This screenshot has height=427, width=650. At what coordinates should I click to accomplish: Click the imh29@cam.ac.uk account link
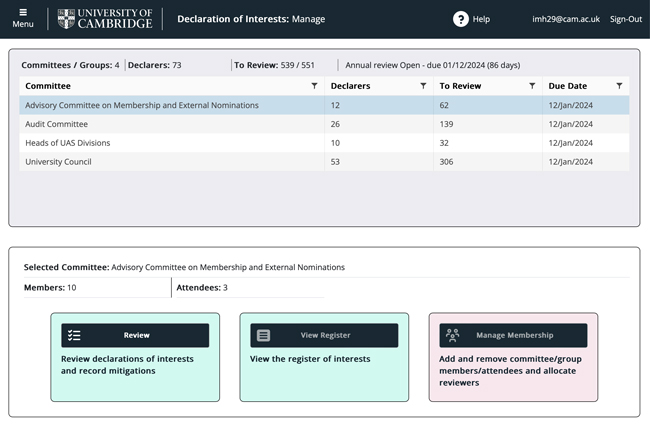tap(566, 19)
